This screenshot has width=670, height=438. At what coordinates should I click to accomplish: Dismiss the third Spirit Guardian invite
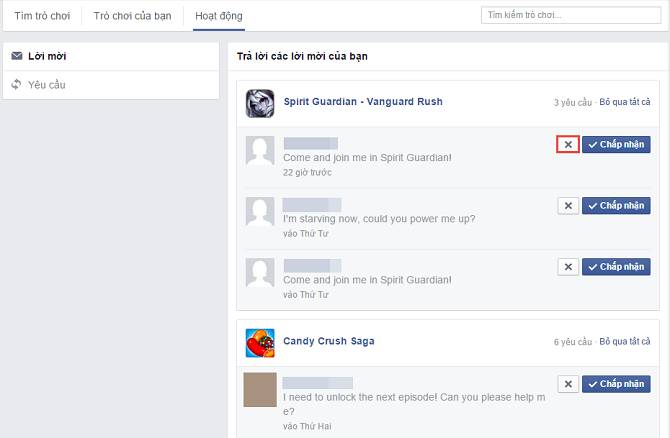568,267
